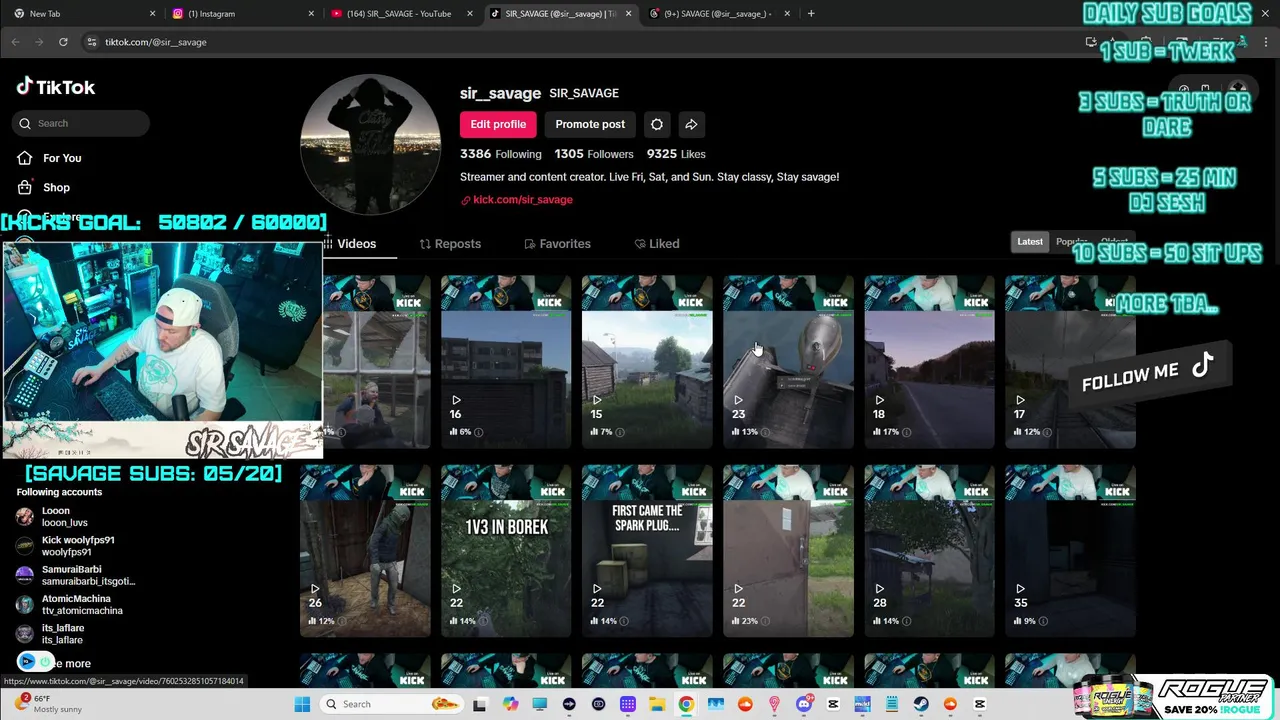Screen dimensions: 1280x720
Task: Open the video with 17 views
Action: click(x=1070, y=362)
